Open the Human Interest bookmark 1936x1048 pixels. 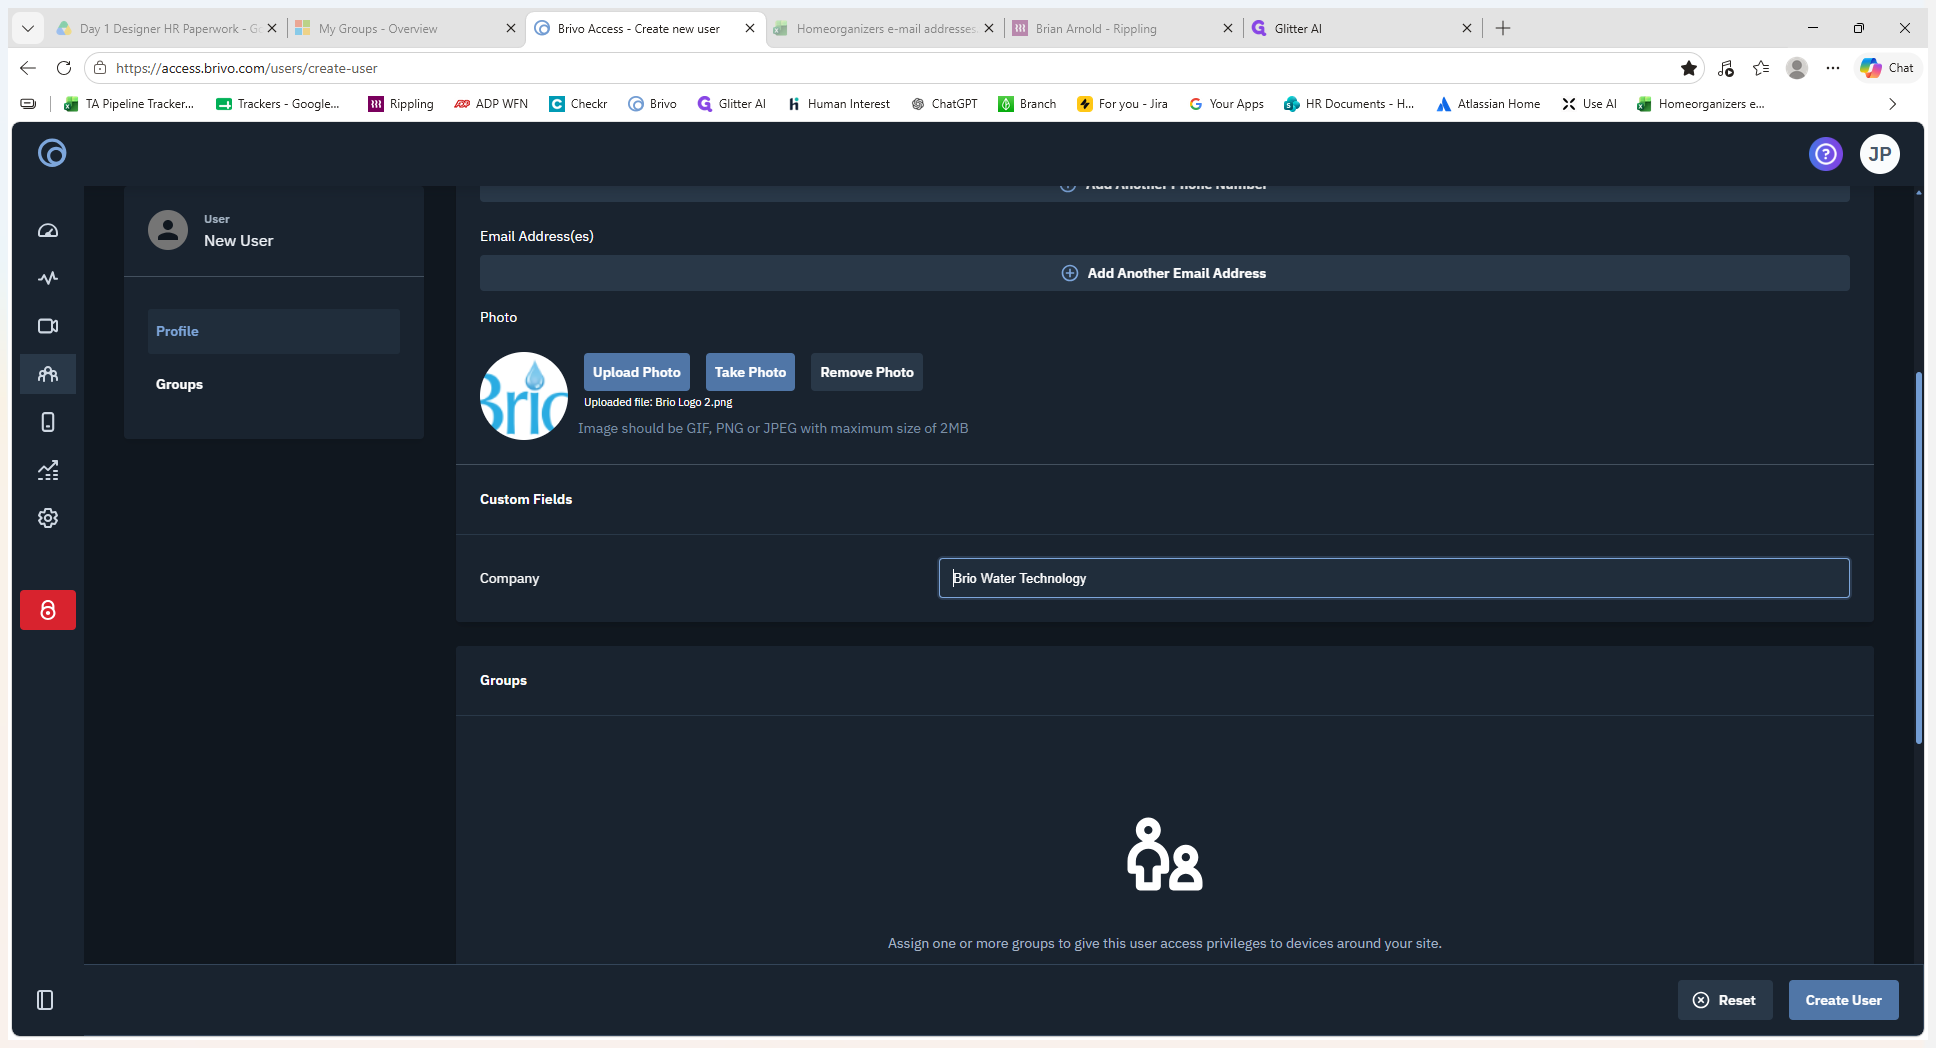(x=838, y=104)
